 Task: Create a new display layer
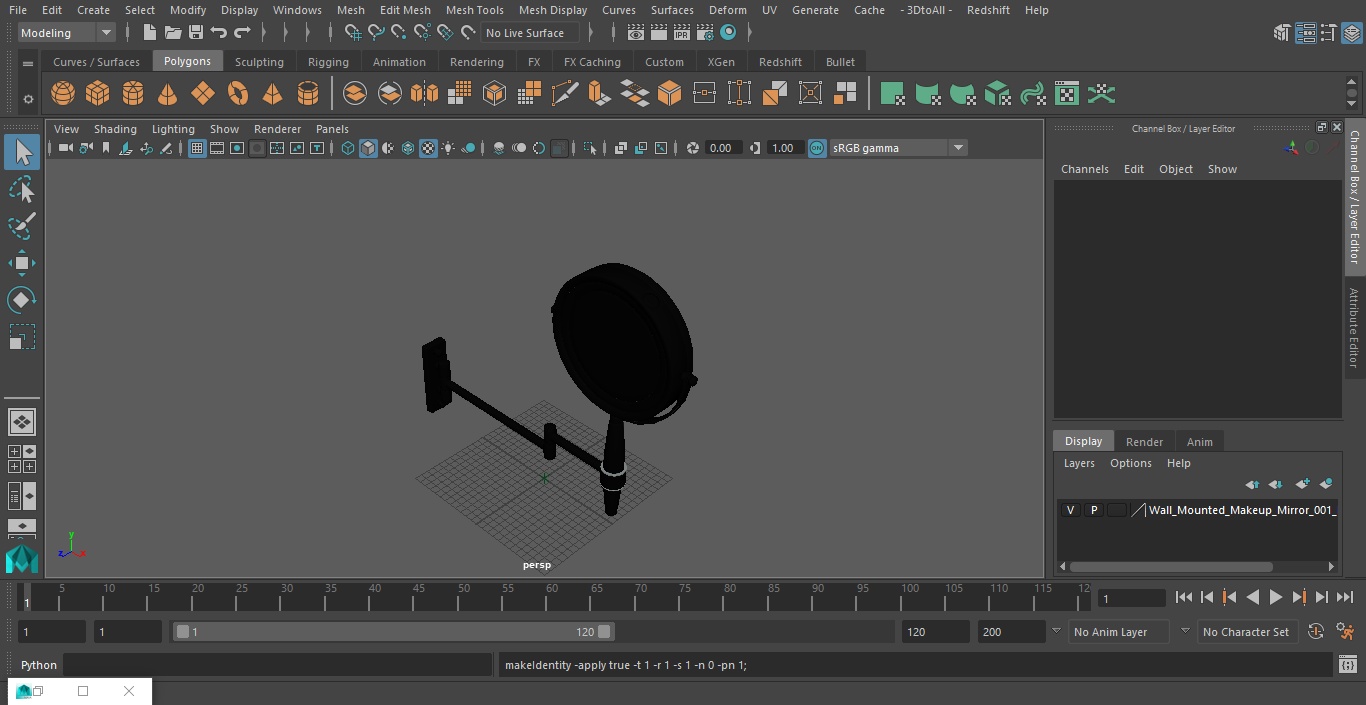pyautogui.click(x=1302, y=484)
